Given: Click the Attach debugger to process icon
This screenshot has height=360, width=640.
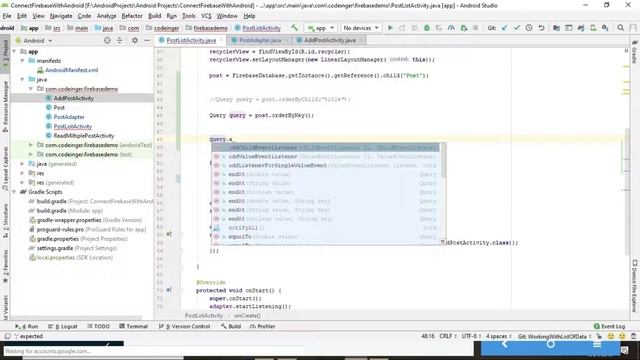Looking at the screenshot, I should pos(463,28).
